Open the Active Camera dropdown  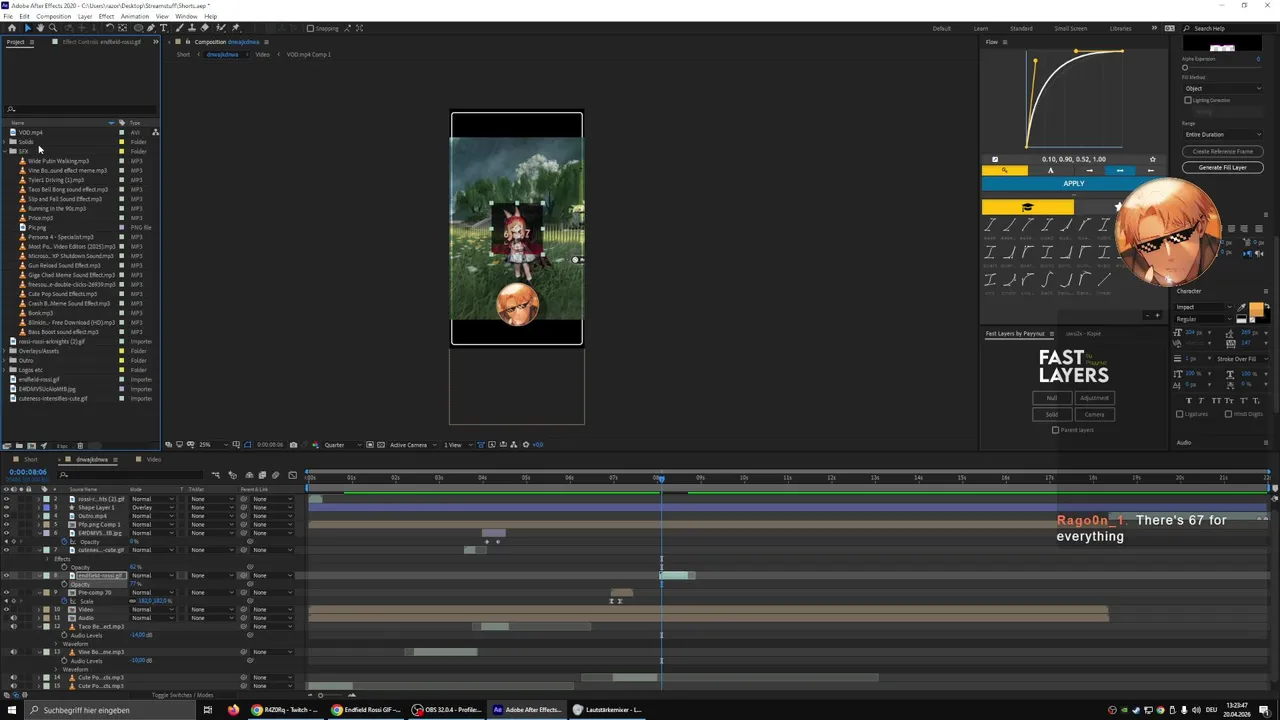[x=412, y=445]
